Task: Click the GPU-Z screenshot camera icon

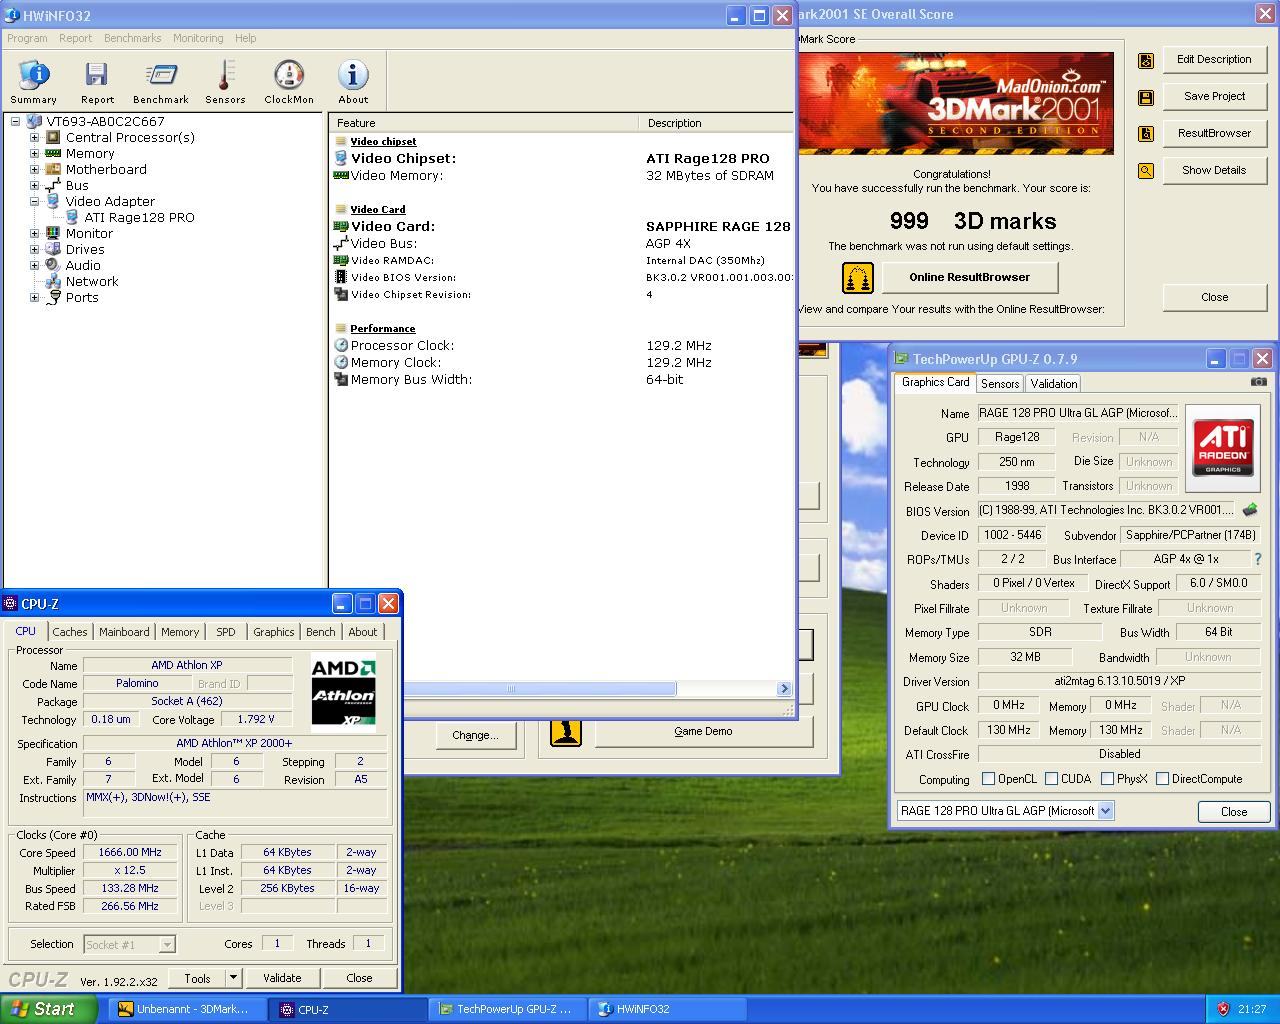Action: [x=1259, y=382]
